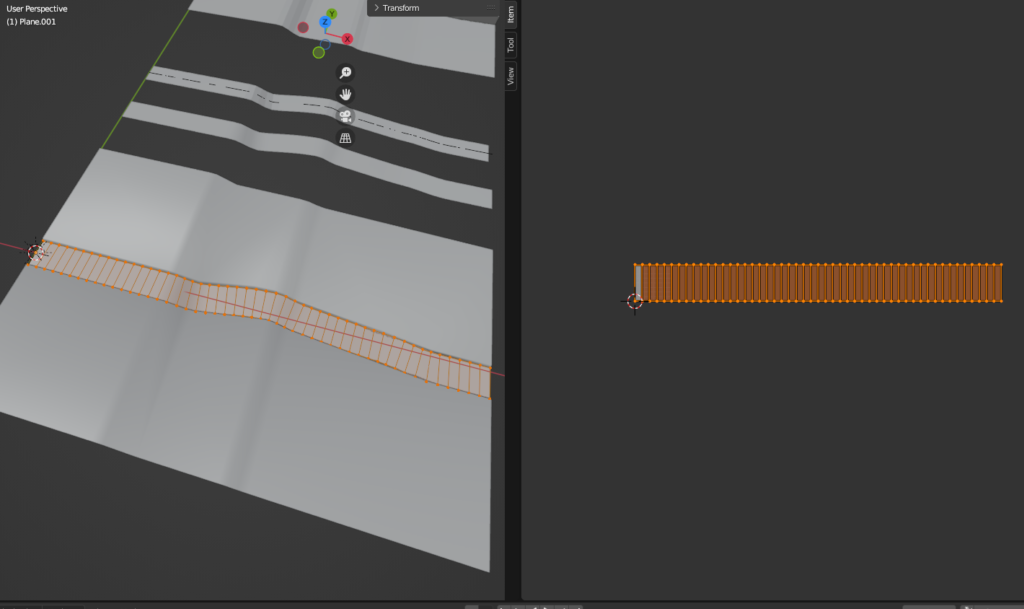
Task: Click the negative X red gizmo circle
Action: (303, 27)
